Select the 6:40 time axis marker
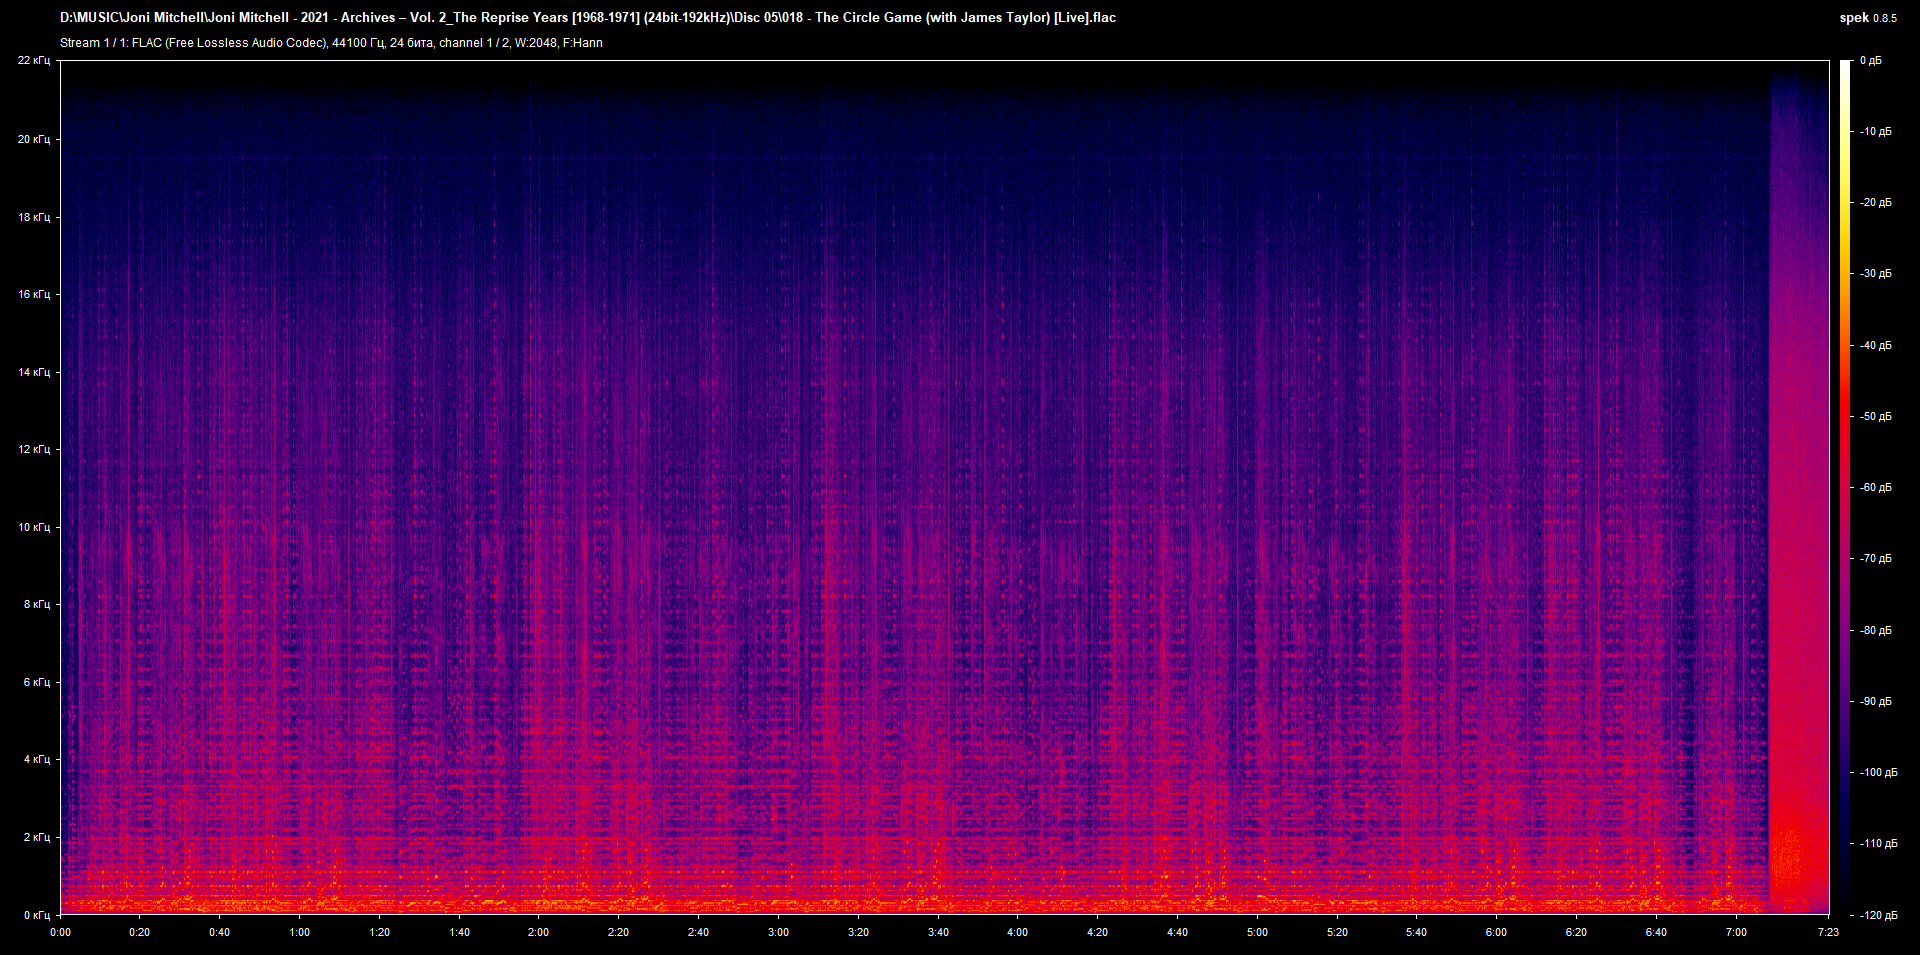 pos(1656,932)
